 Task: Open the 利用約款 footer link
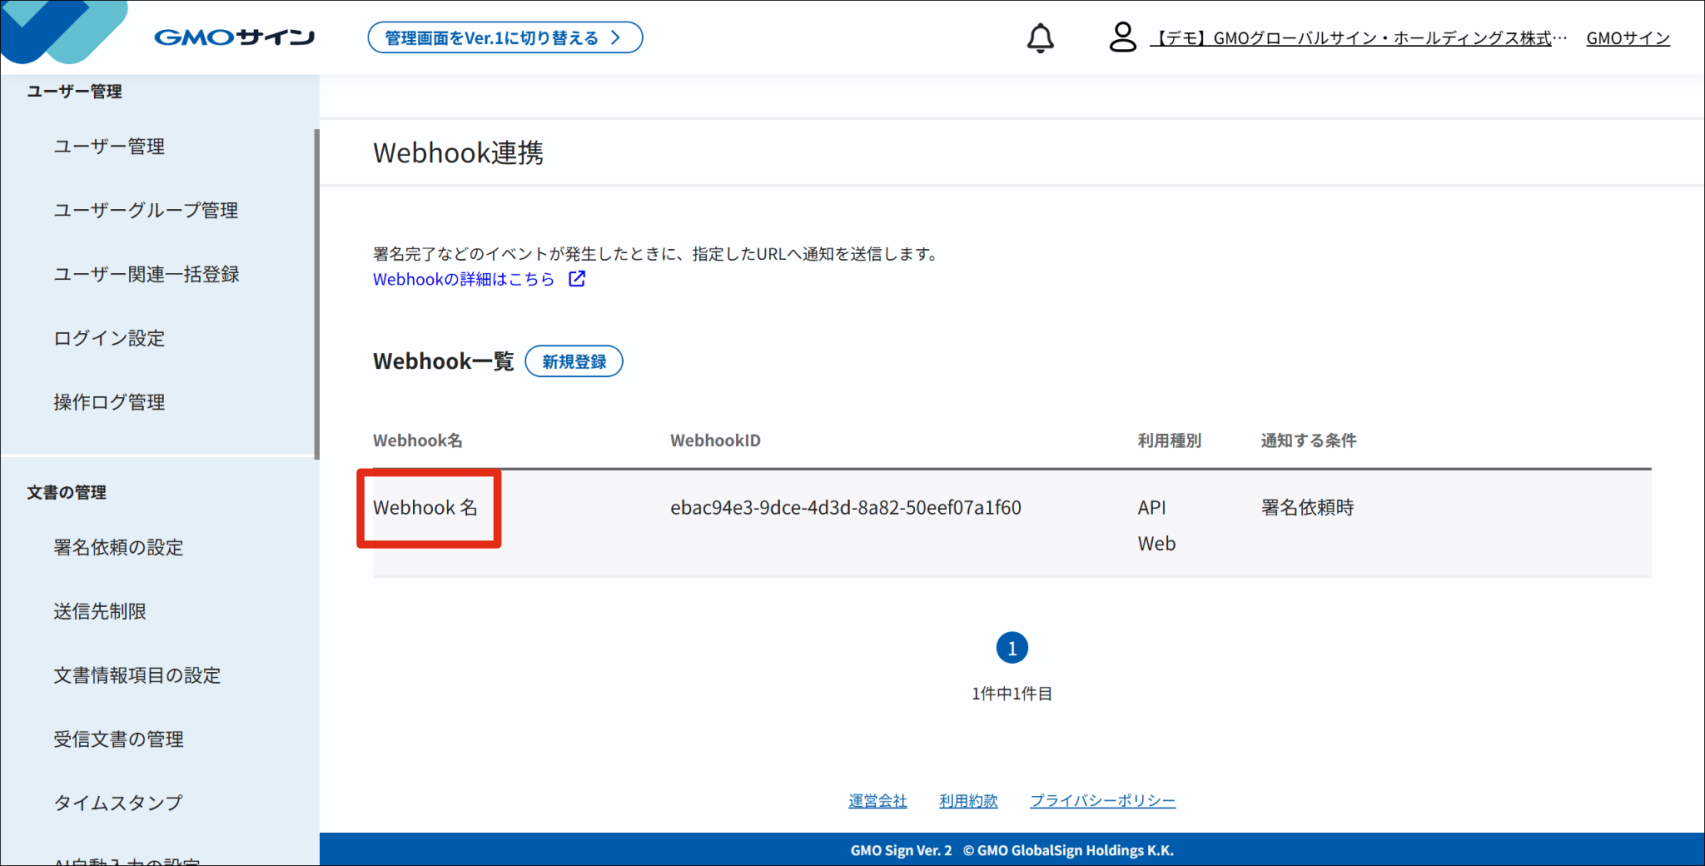click(x=968, y=801)
